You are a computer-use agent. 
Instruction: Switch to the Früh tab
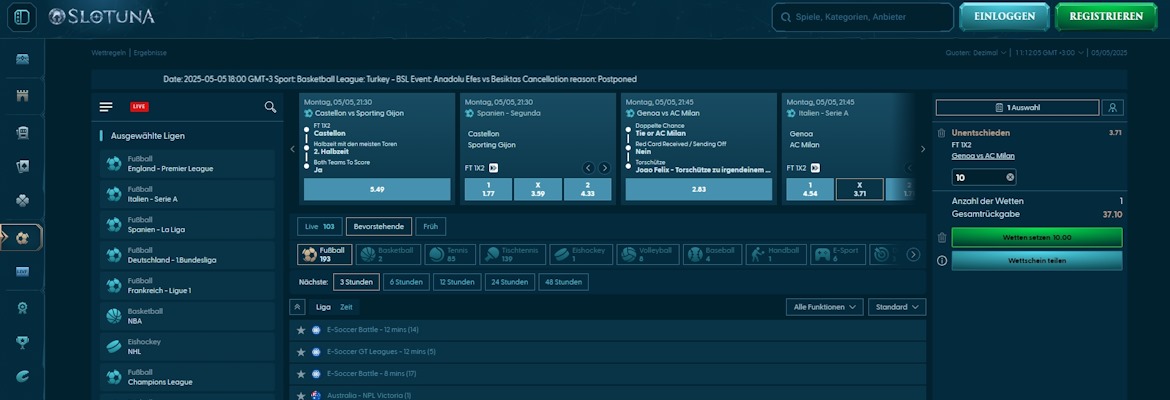coord(431,226)
